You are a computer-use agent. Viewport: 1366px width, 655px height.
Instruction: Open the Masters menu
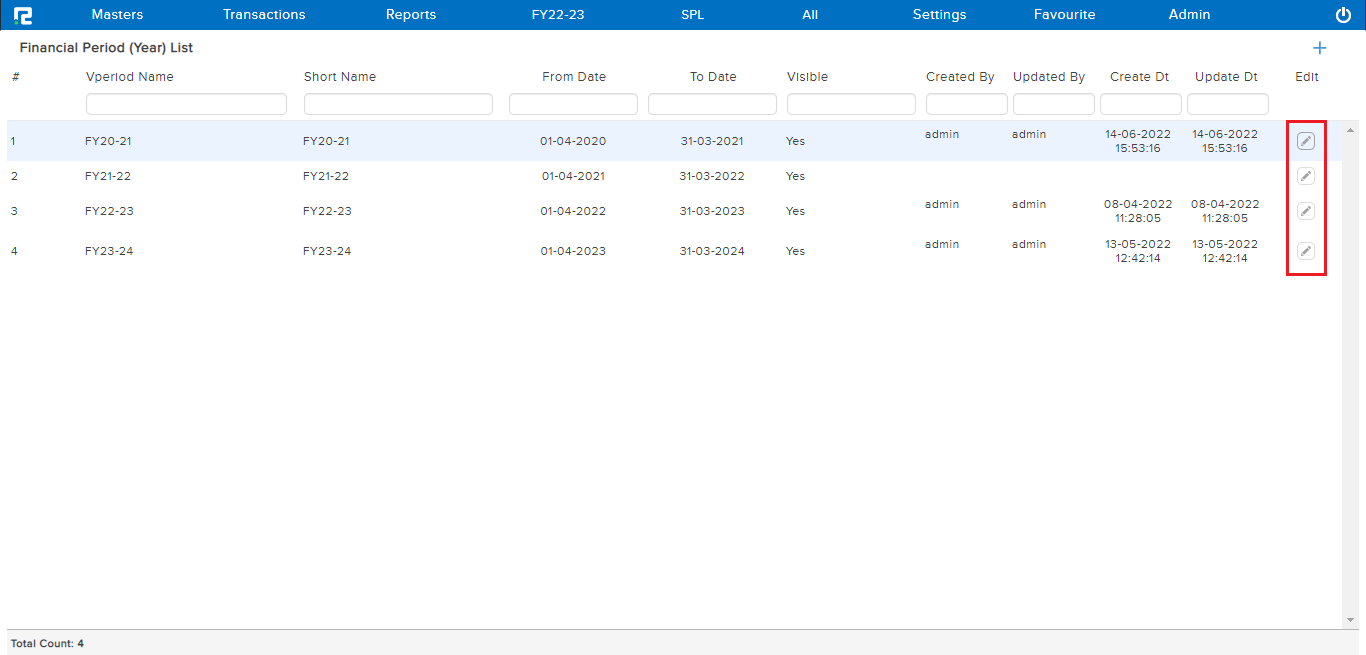(117, 15)
